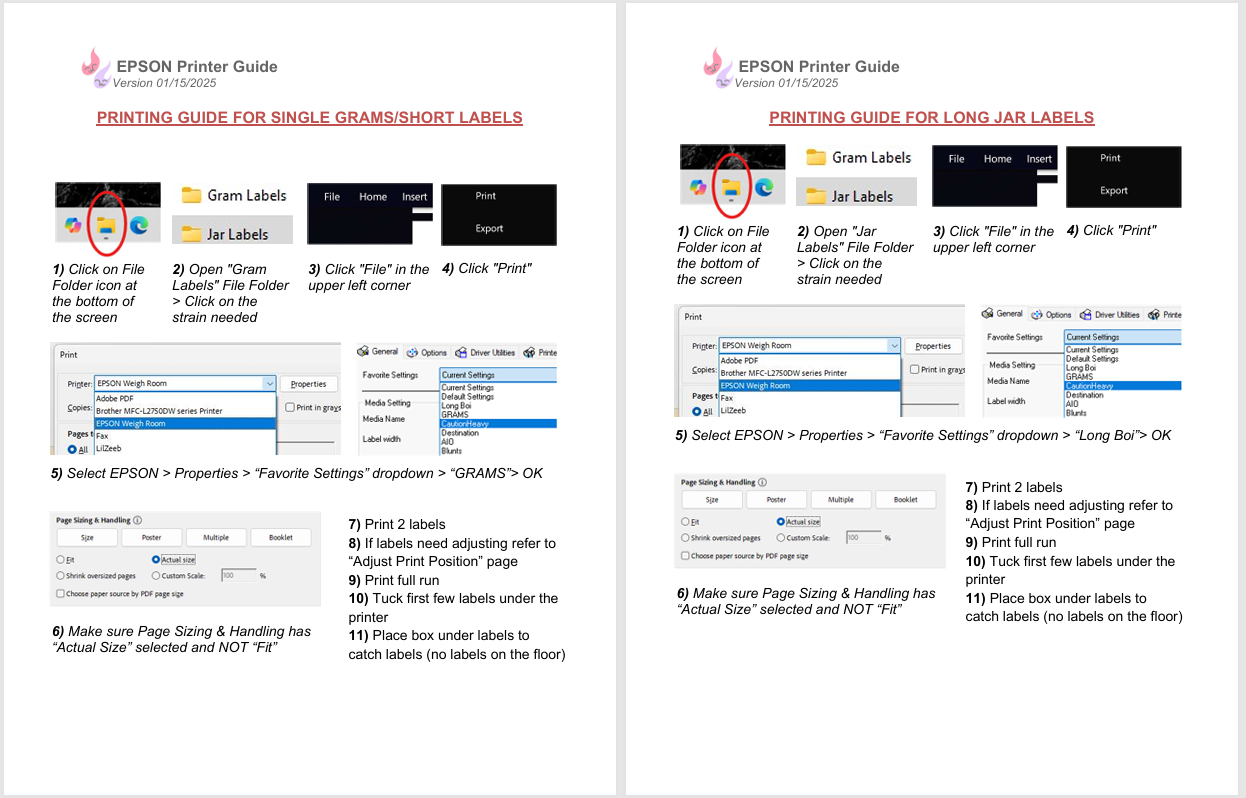This screenshot has width=1246, height=798.
Task: Open Printer dropdown arrow on Single Grams page
Action: coord(268,383)
